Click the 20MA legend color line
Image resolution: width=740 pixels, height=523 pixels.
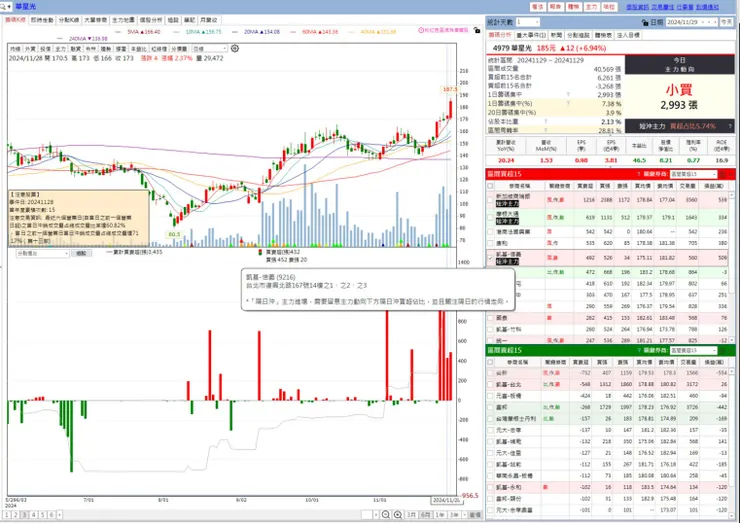pos(237,32)
